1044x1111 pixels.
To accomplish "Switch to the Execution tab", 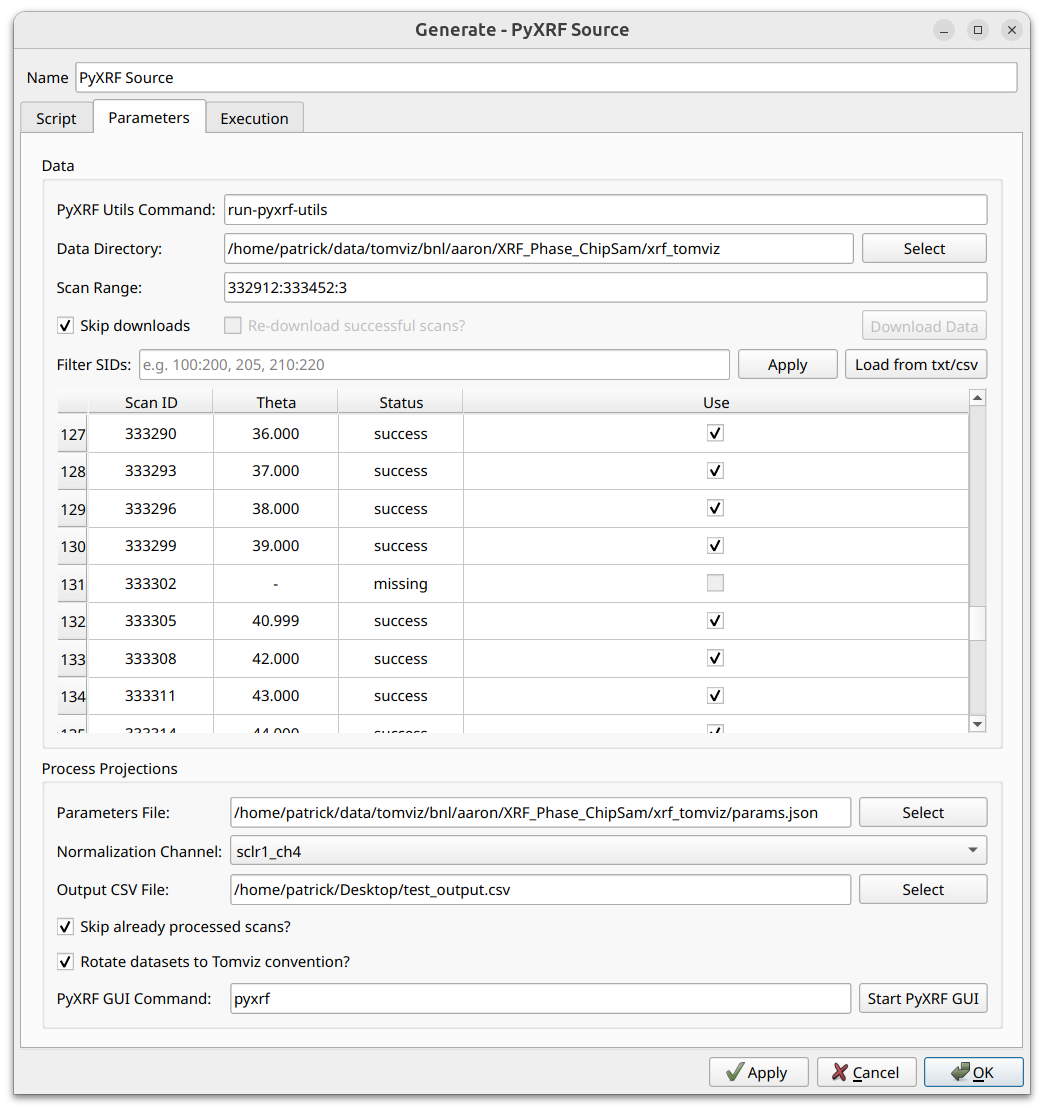I will [x=254, y=118].
